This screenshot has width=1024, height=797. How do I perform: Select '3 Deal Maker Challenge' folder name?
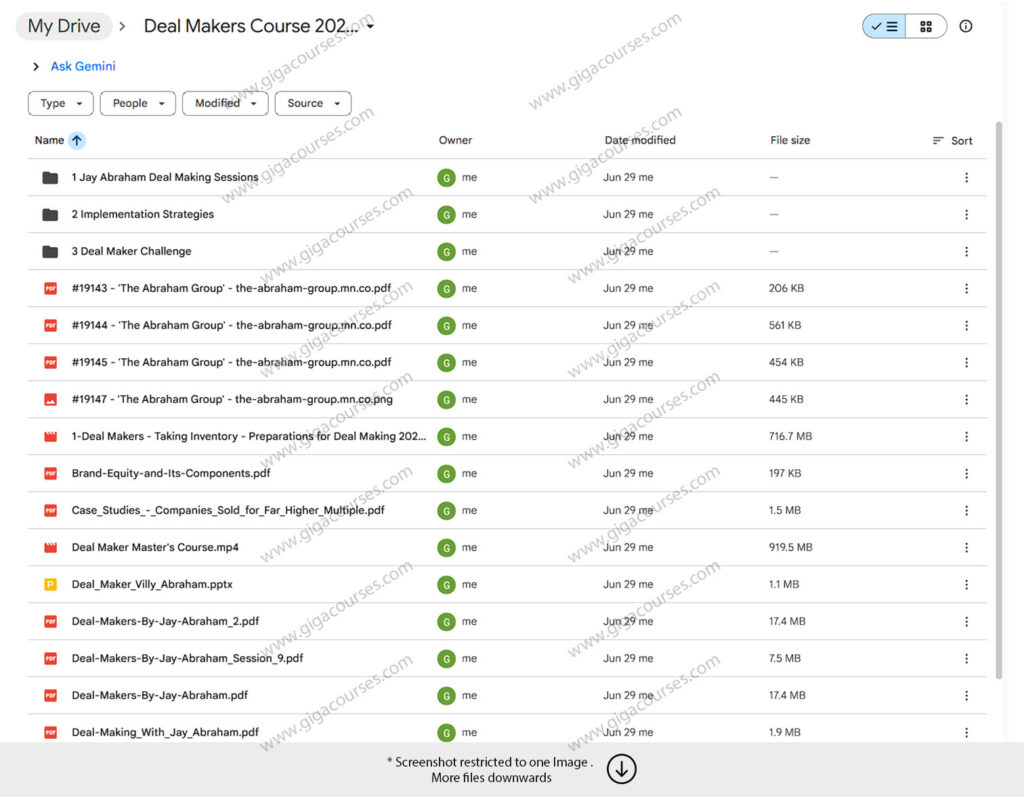pos(131,252)
